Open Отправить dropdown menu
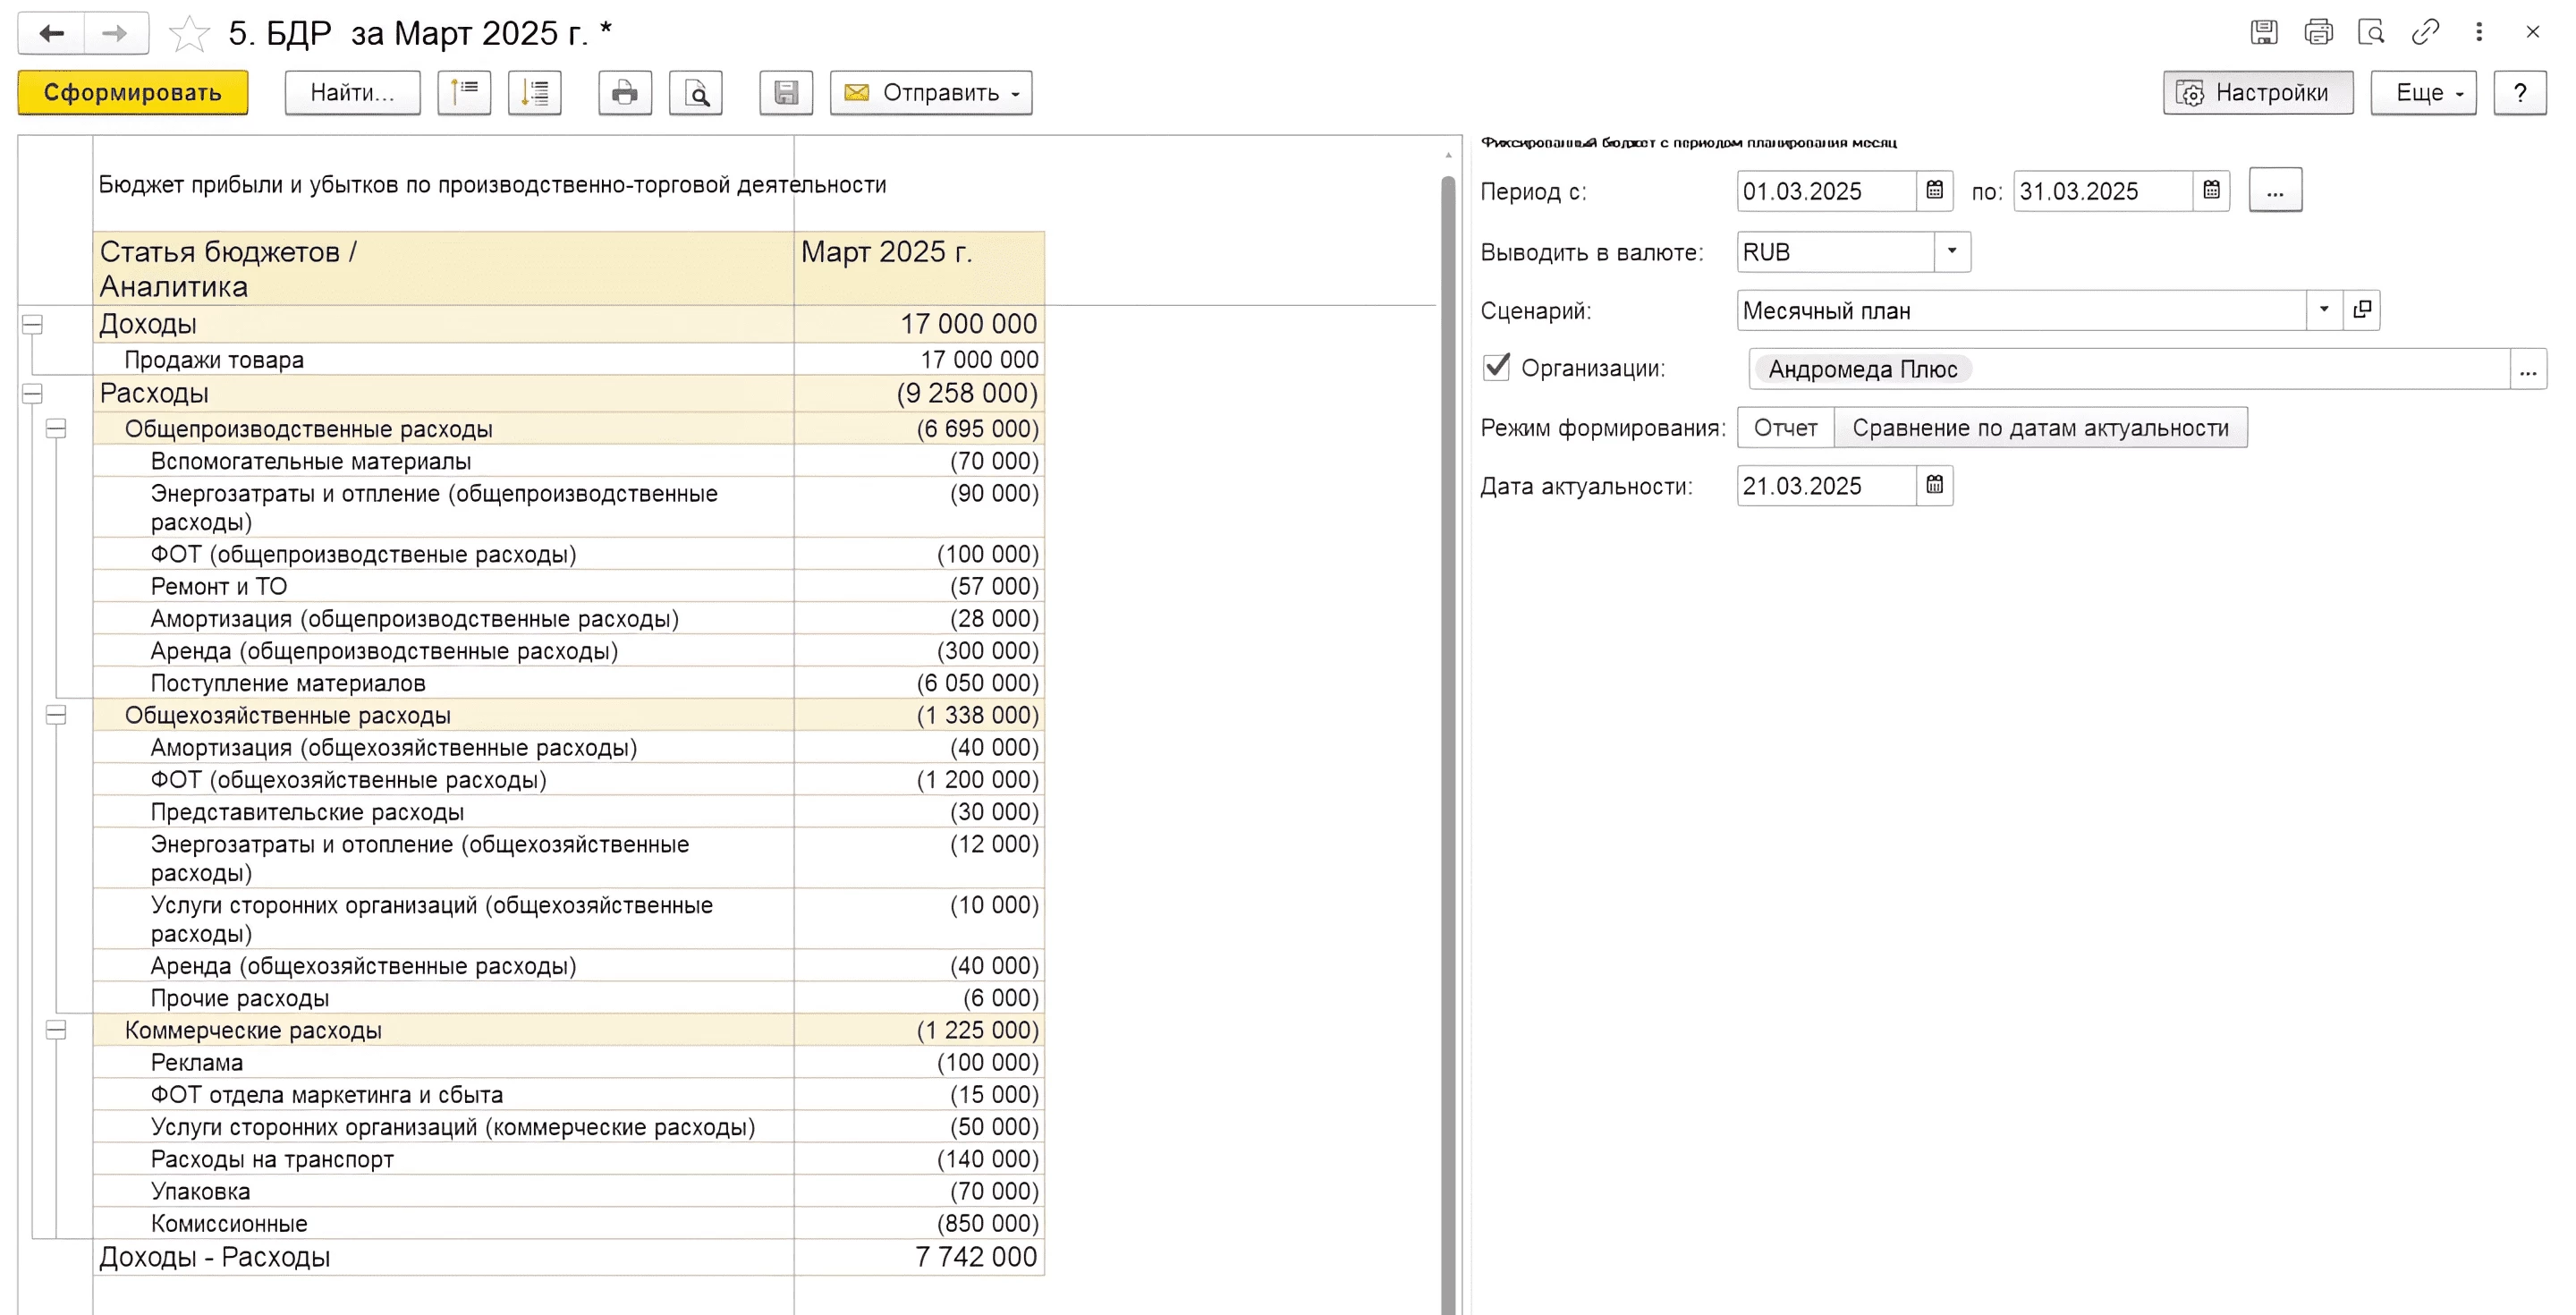Screen dimensions: 2576x1315 click(x=930, y=93)
